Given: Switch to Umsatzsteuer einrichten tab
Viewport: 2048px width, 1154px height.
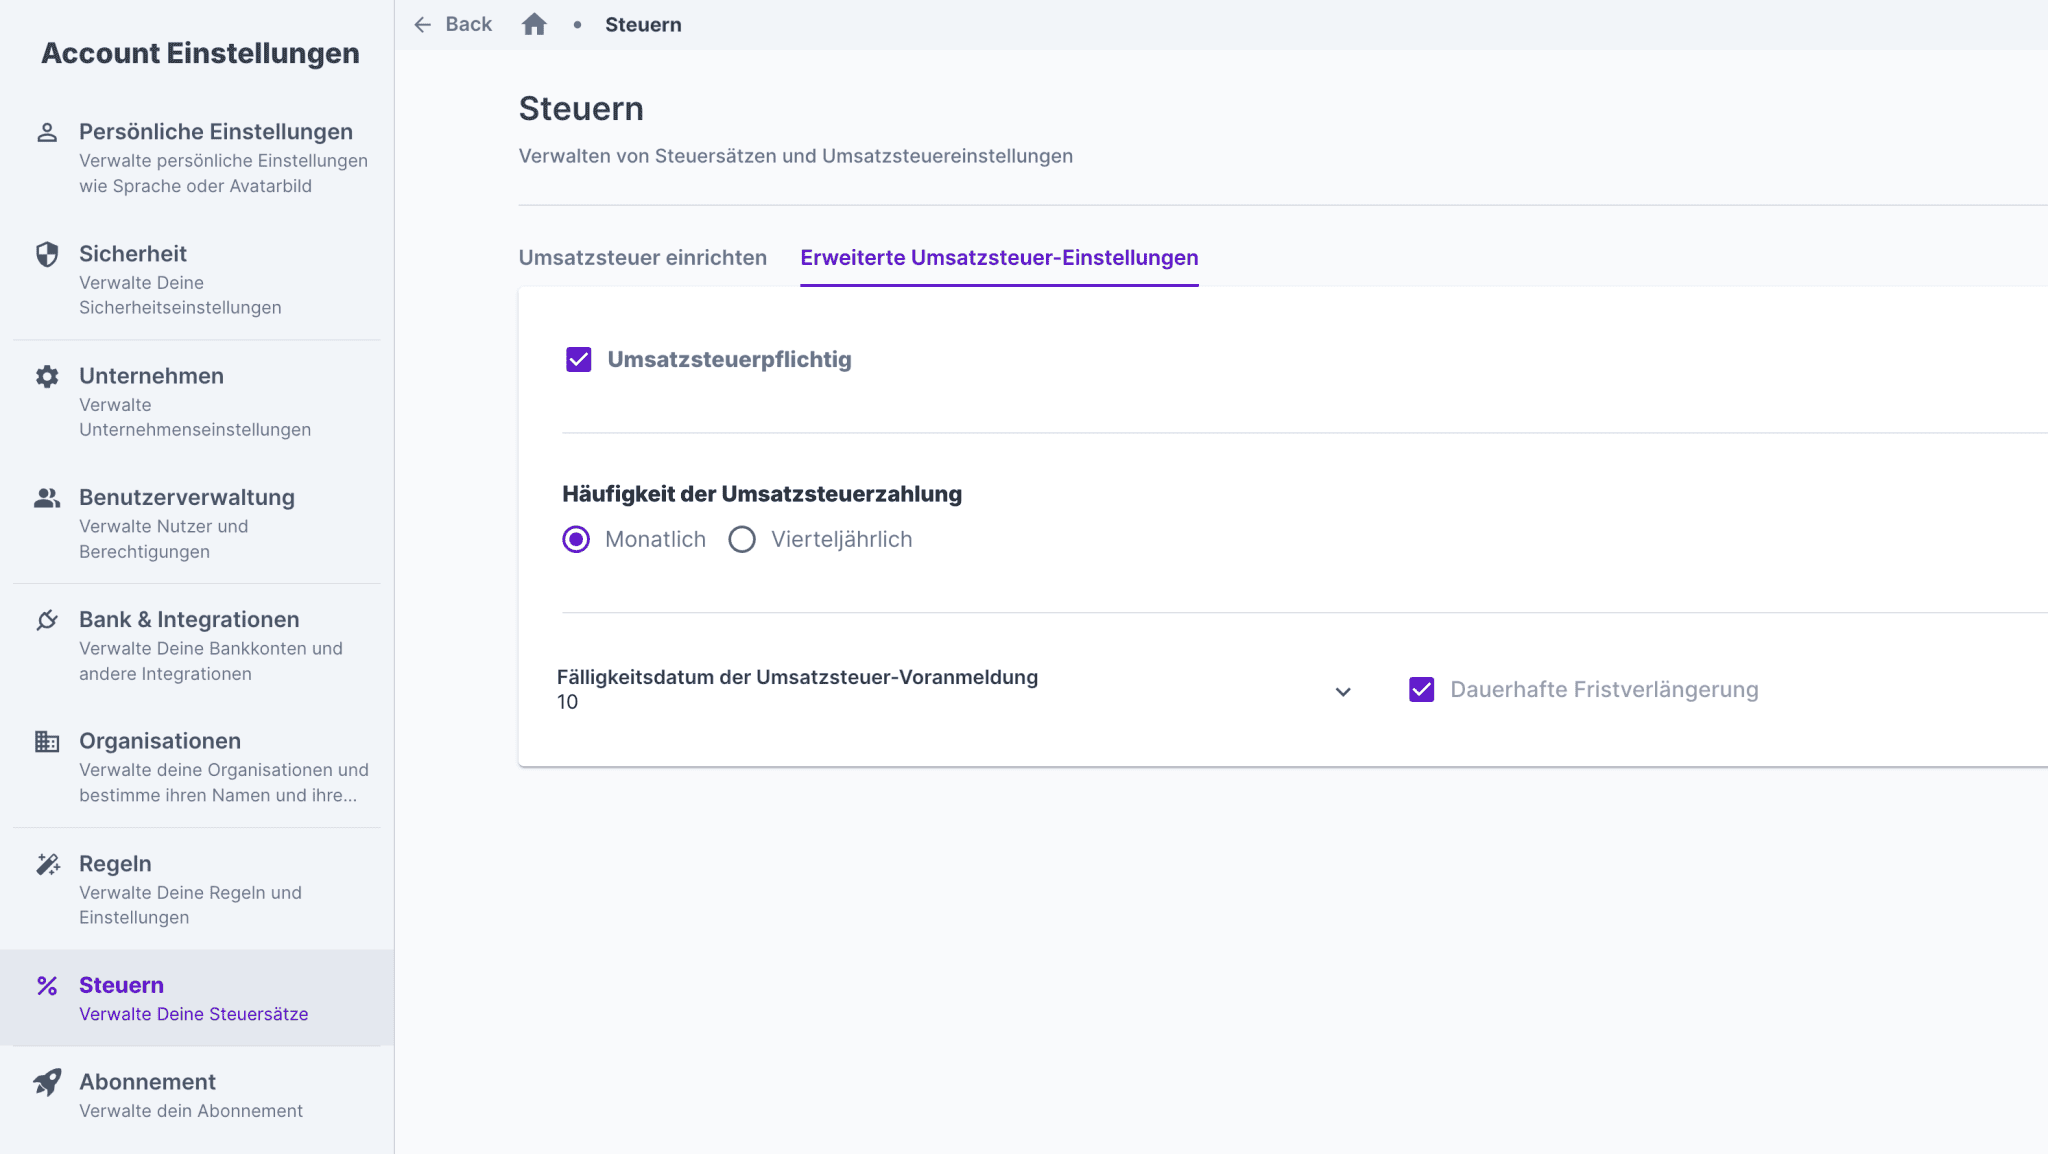Looking at the screenshot, I should click(x=642, y=258).
